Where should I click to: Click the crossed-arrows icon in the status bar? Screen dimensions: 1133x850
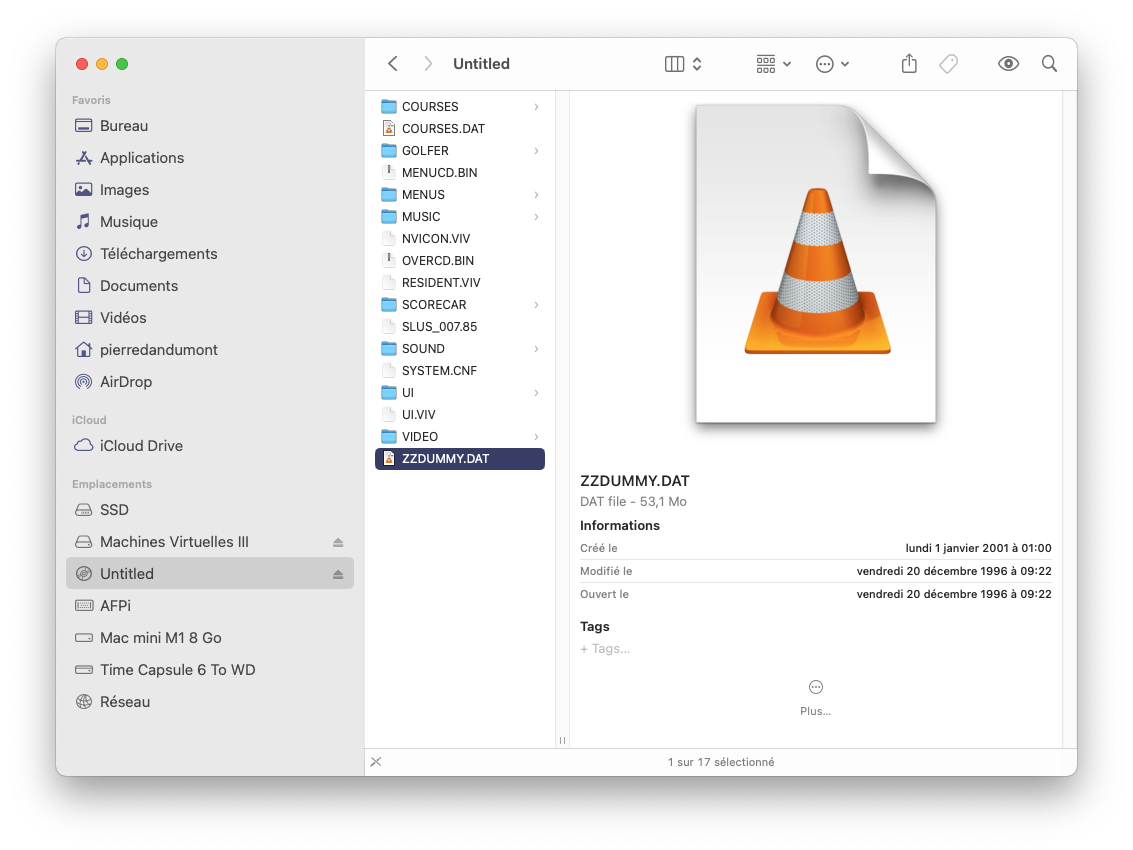tap(376, 762)
